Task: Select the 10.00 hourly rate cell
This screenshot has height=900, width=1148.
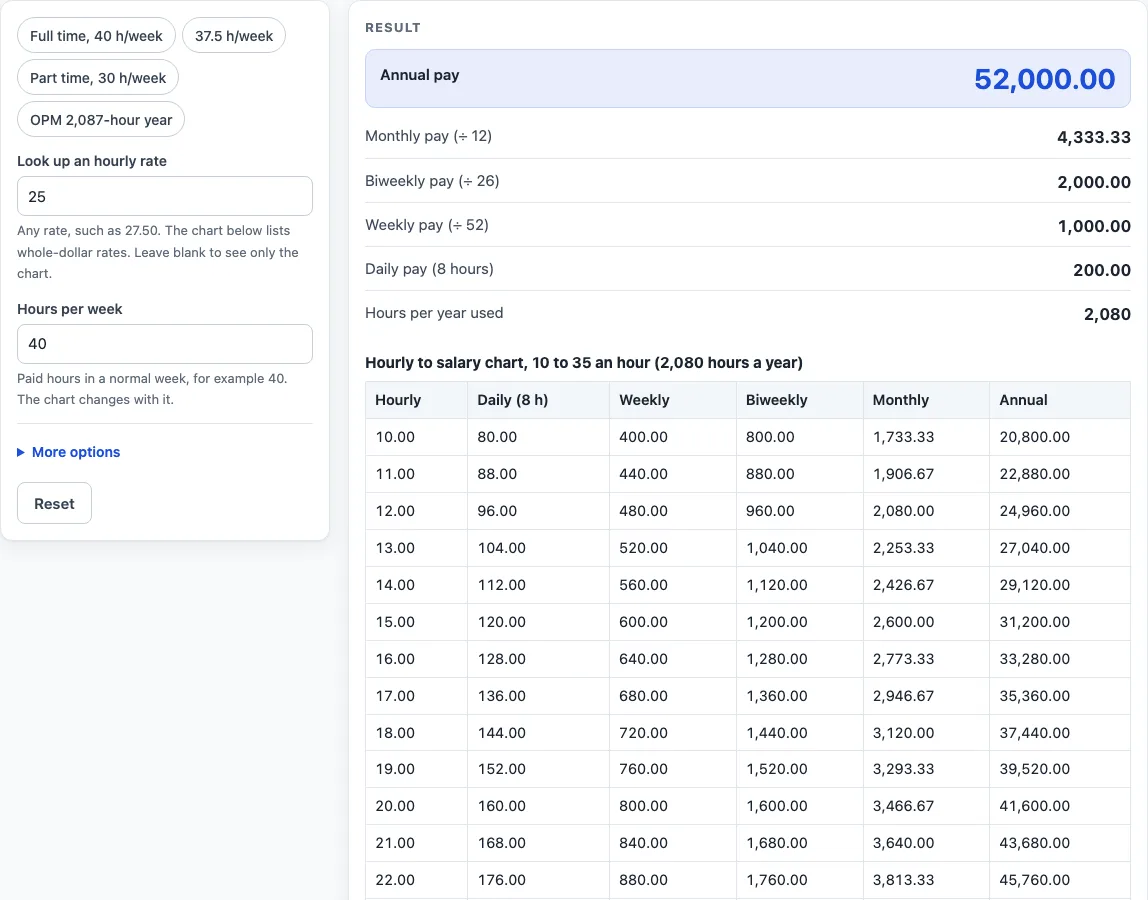Action: point(417,437)
